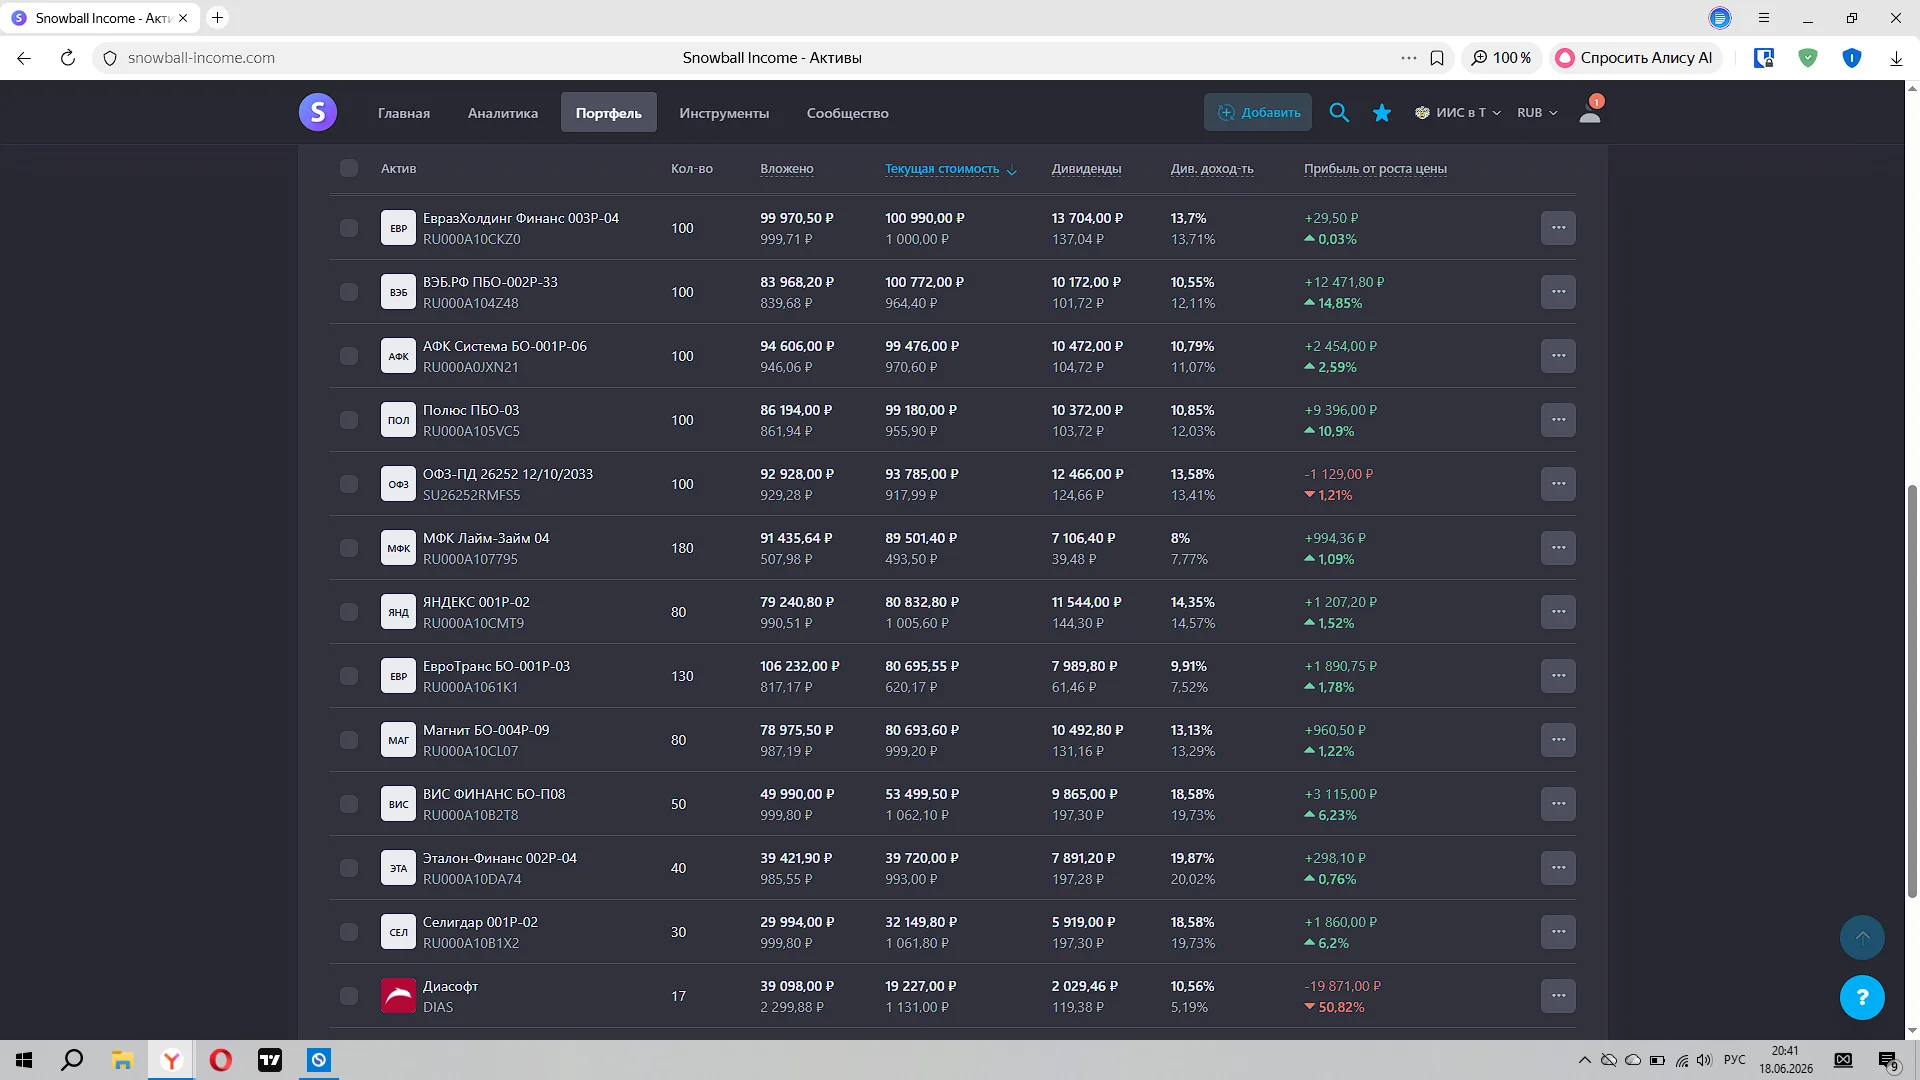This screenshot has width=1920, height=1080.
Task: Bookmark the page with the bookmark icon
Action: tap(1437, 58)
